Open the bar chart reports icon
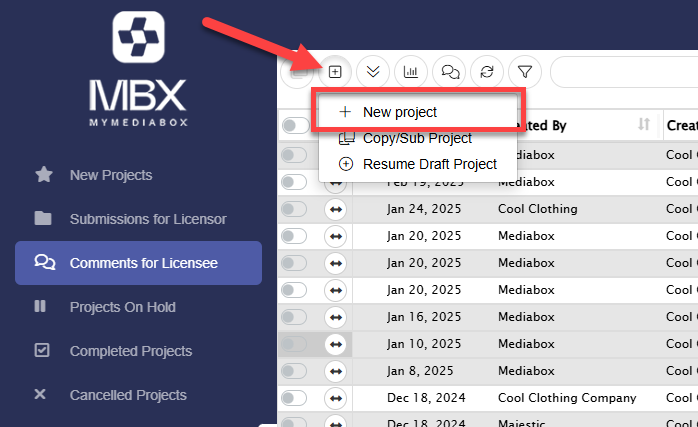Screen dimensions: 698x427 (x=411, y=72)
